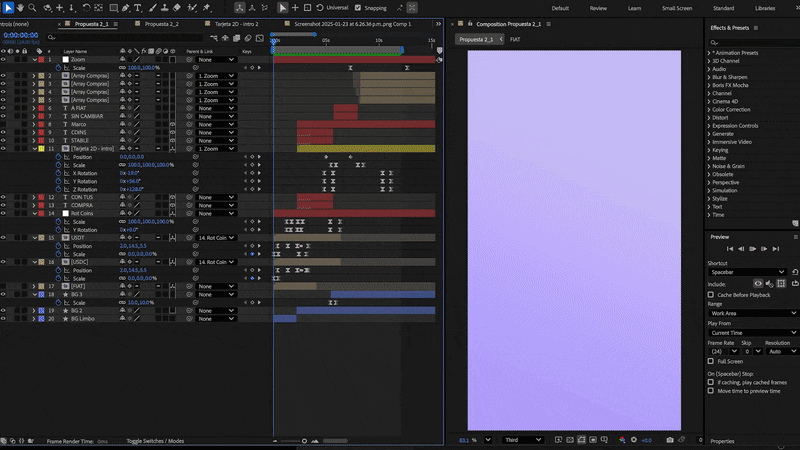The height and width of the screenshot is (450, 800).
Task: Switch to the Propuesta 2_2 timeline tab
Action: click(162, 24)
